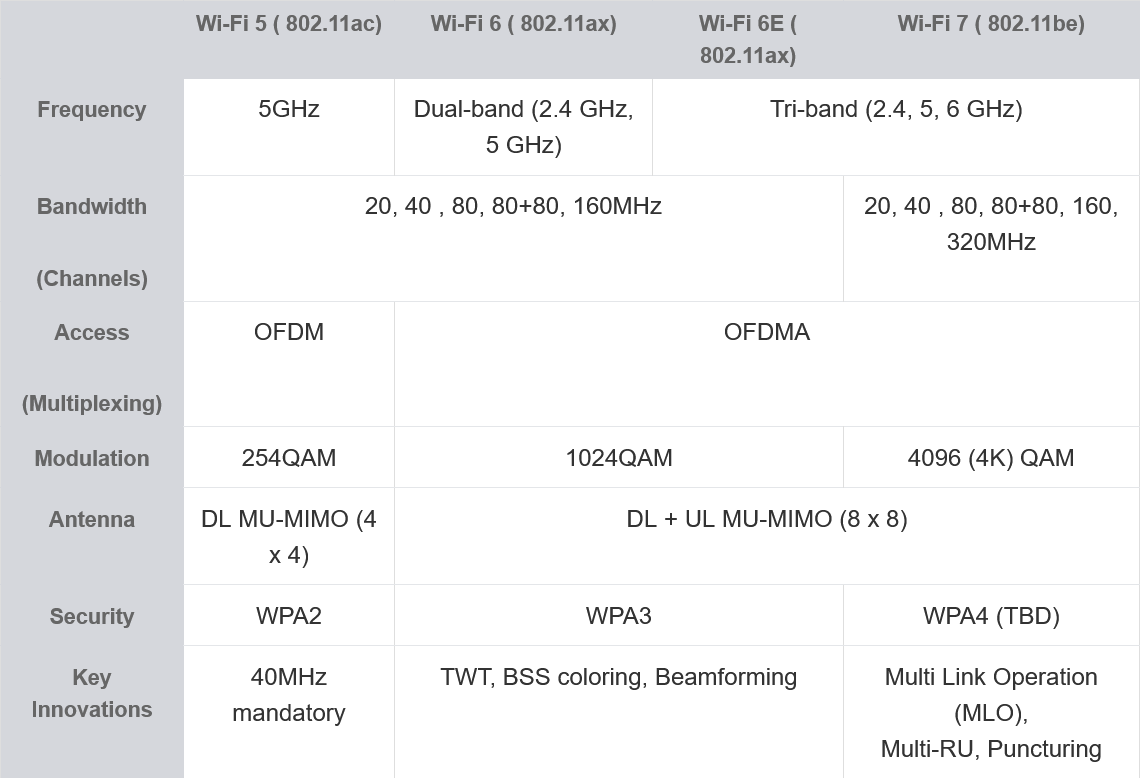Click the Key Innovations row label

coord(92,693)
